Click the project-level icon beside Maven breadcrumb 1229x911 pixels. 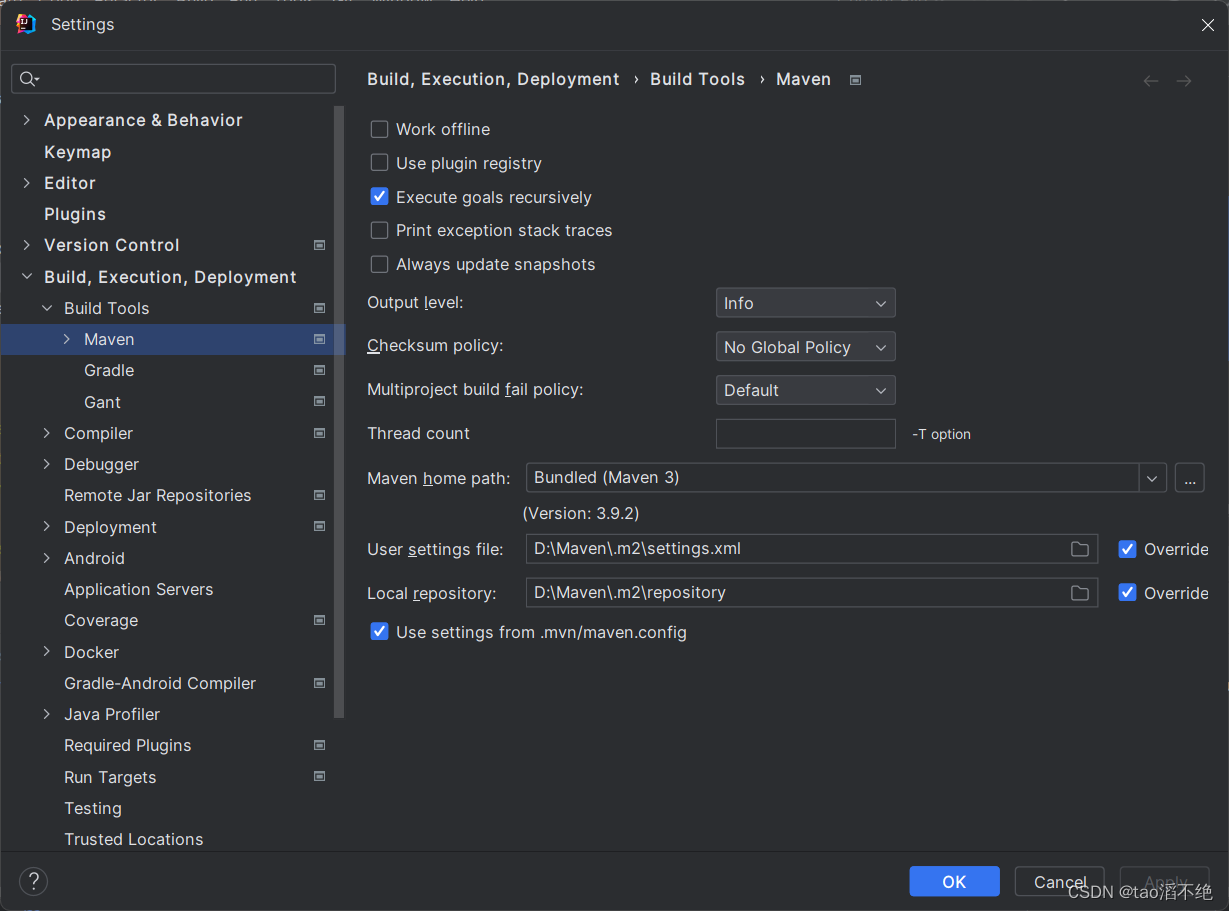click(x=855, y=80)
